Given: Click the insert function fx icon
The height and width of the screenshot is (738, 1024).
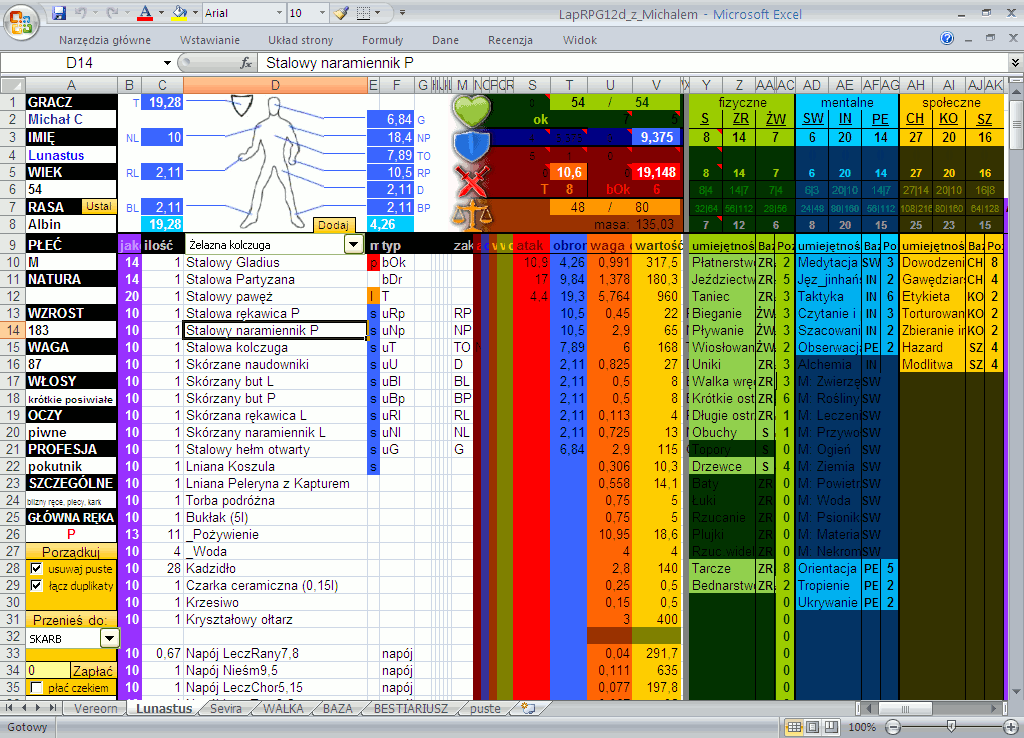Looking at the screenshot, I should pos(246,62).
